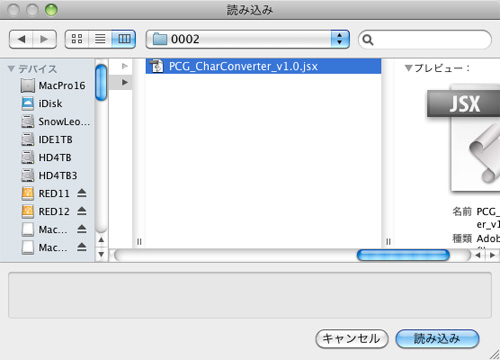The width and height of the screenshot is (500, 360).
Task: Select PCG_CharConverter_v1.0.jsx file
Action: [x=263, y=66]
